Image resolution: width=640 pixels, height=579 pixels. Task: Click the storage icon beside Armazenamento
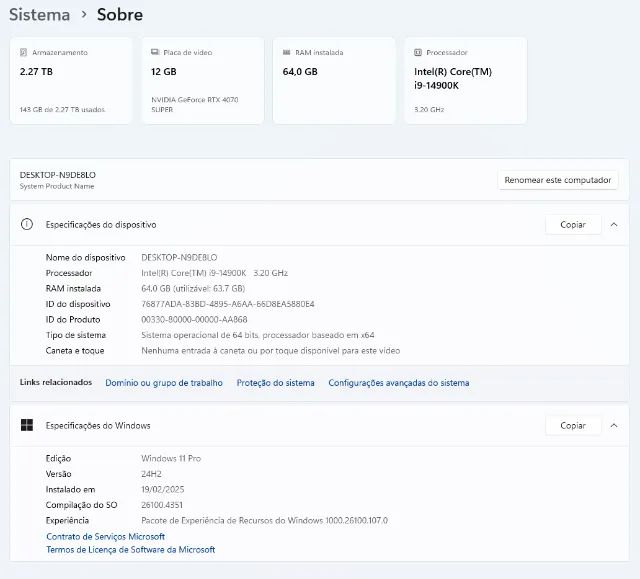[x=24, y=52]
